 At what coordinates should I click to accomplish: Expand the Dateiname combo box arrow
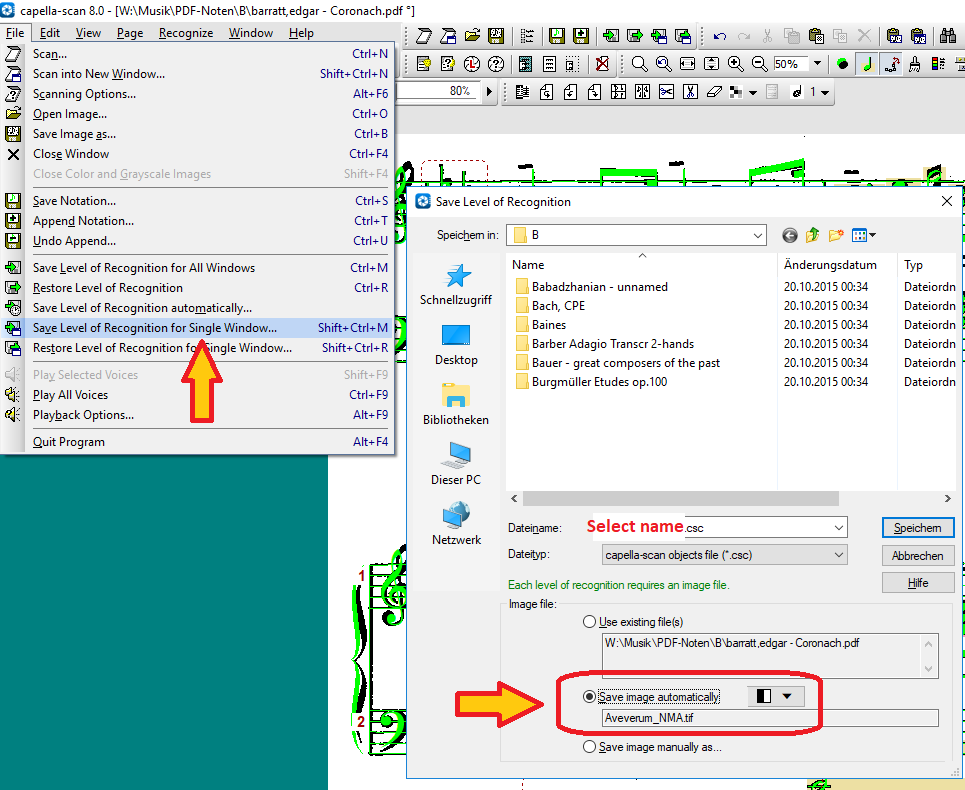(x=838, y=528)
